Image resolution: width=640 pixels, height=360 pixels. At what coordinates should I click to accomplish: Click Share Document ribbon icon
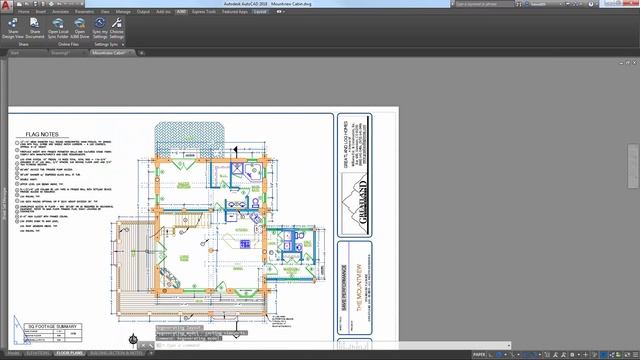point(35,28)
